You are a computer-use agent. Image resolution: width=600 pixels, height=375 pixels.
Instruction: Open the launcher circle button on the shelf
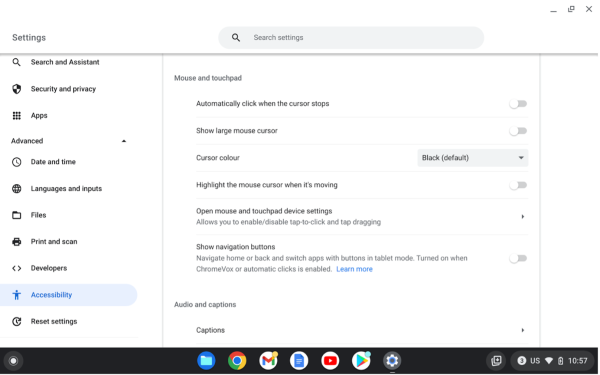(13, 361)
